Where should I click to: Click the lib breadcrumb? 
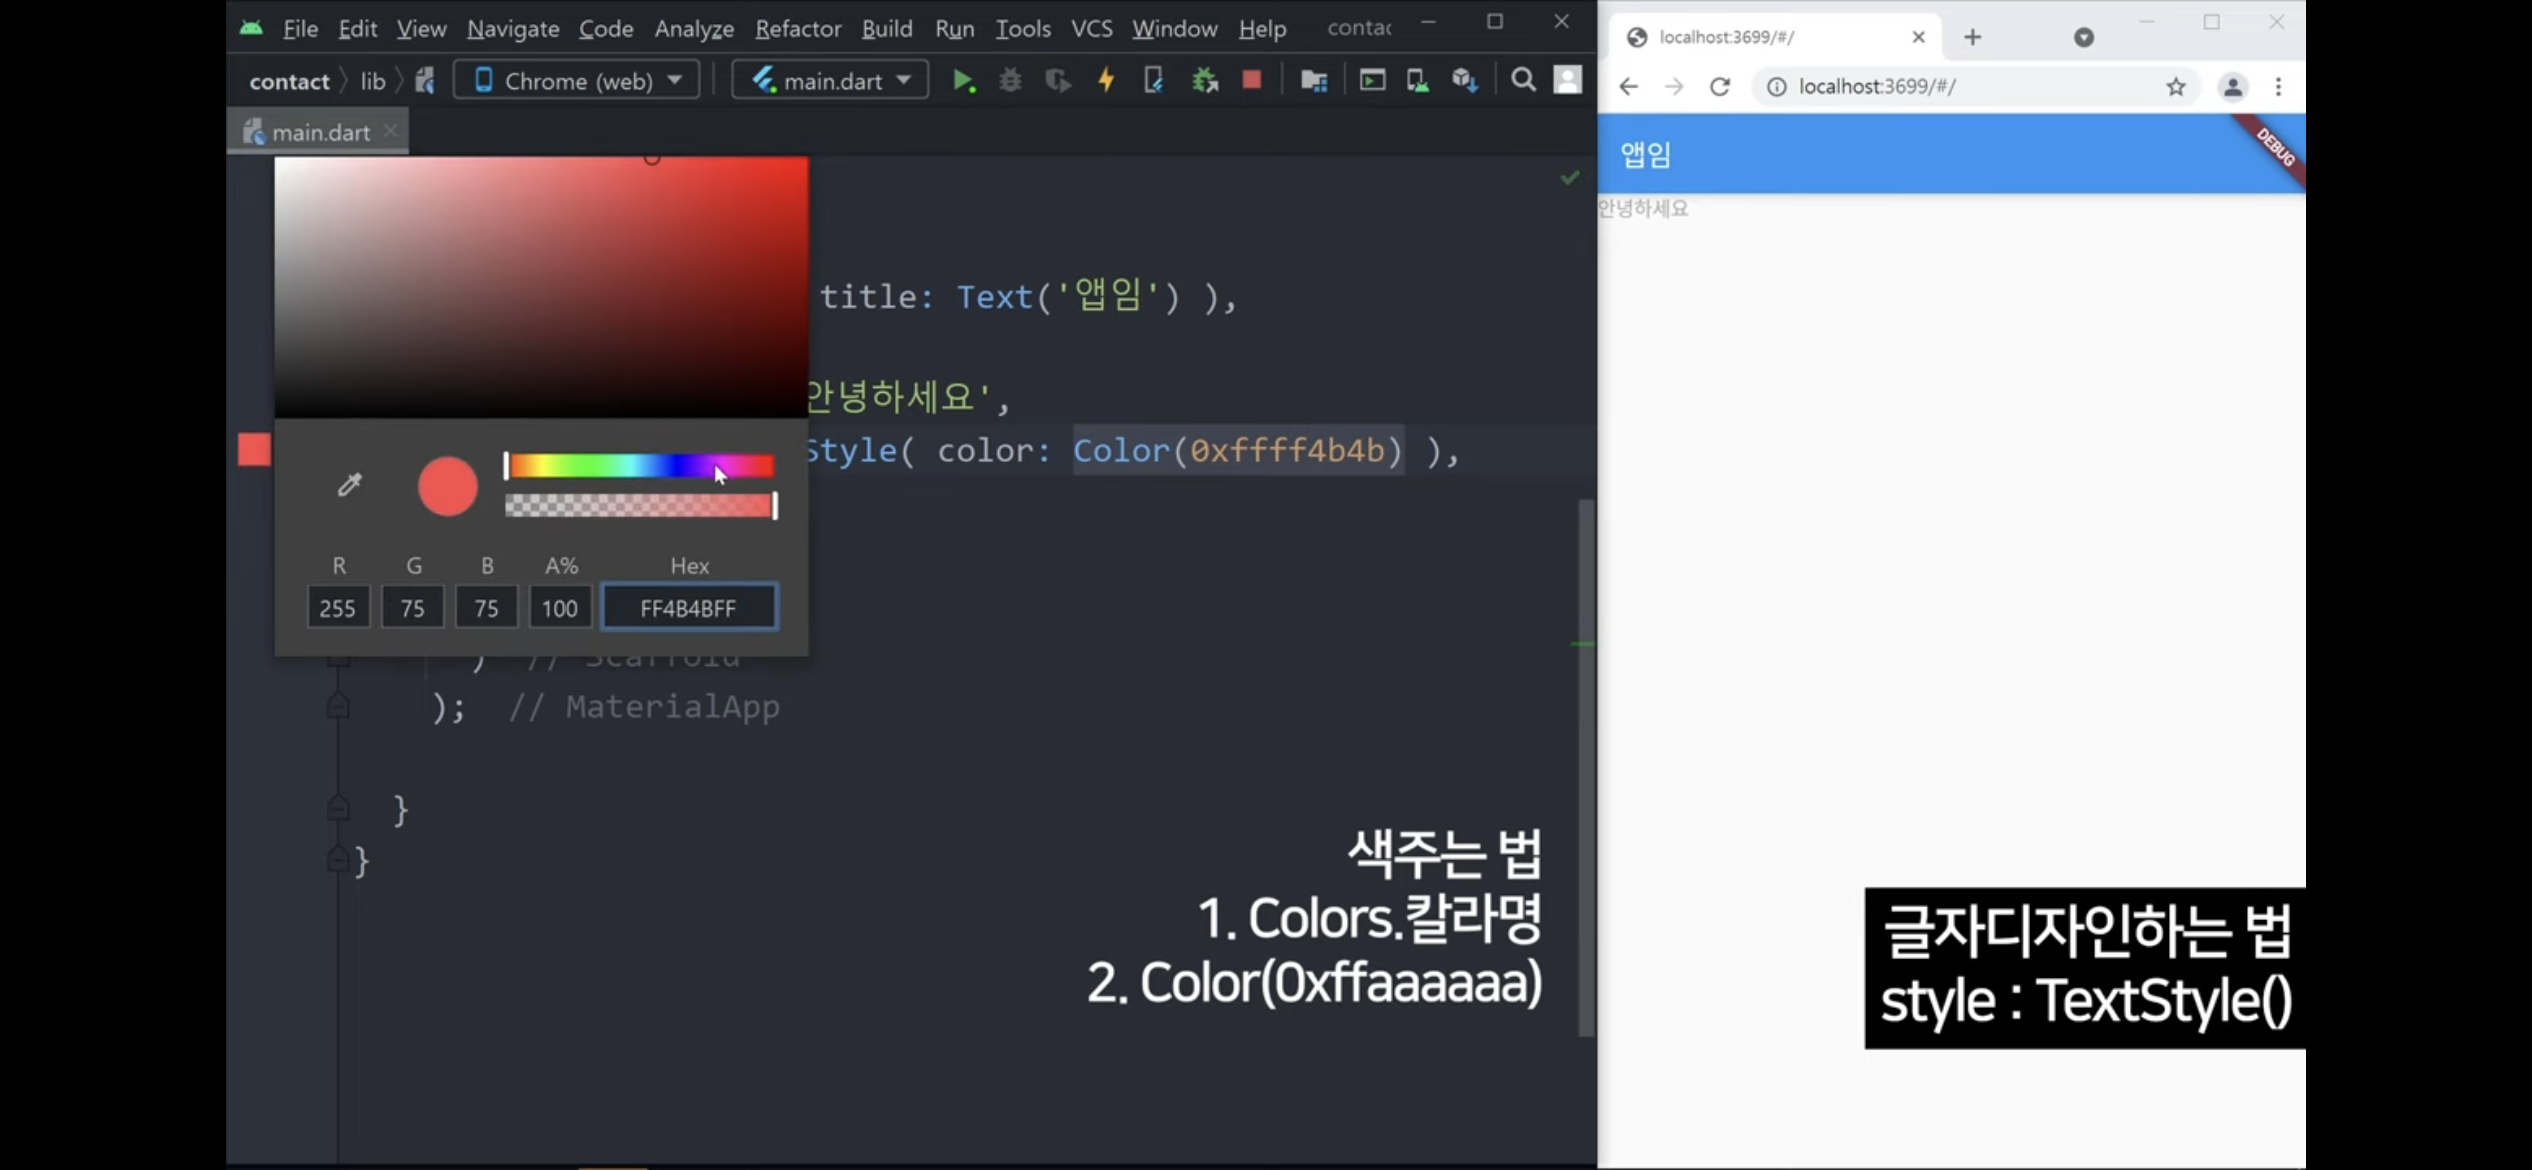(373, 82)
